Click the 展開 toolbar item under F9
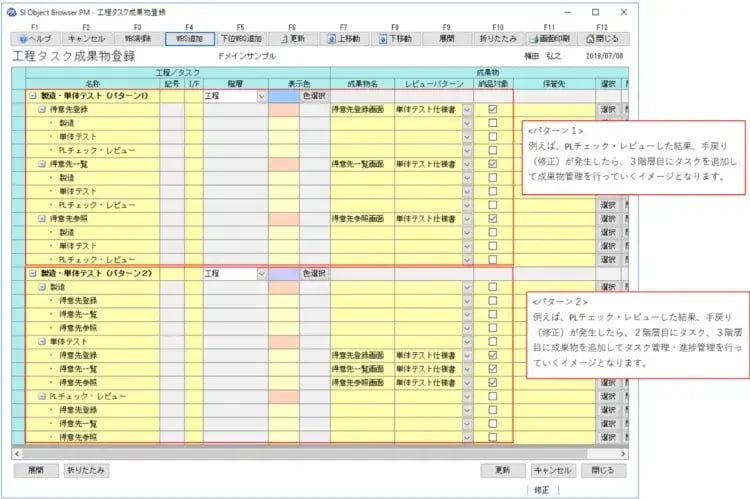The image size is (750, 499). tap(446, 39)
